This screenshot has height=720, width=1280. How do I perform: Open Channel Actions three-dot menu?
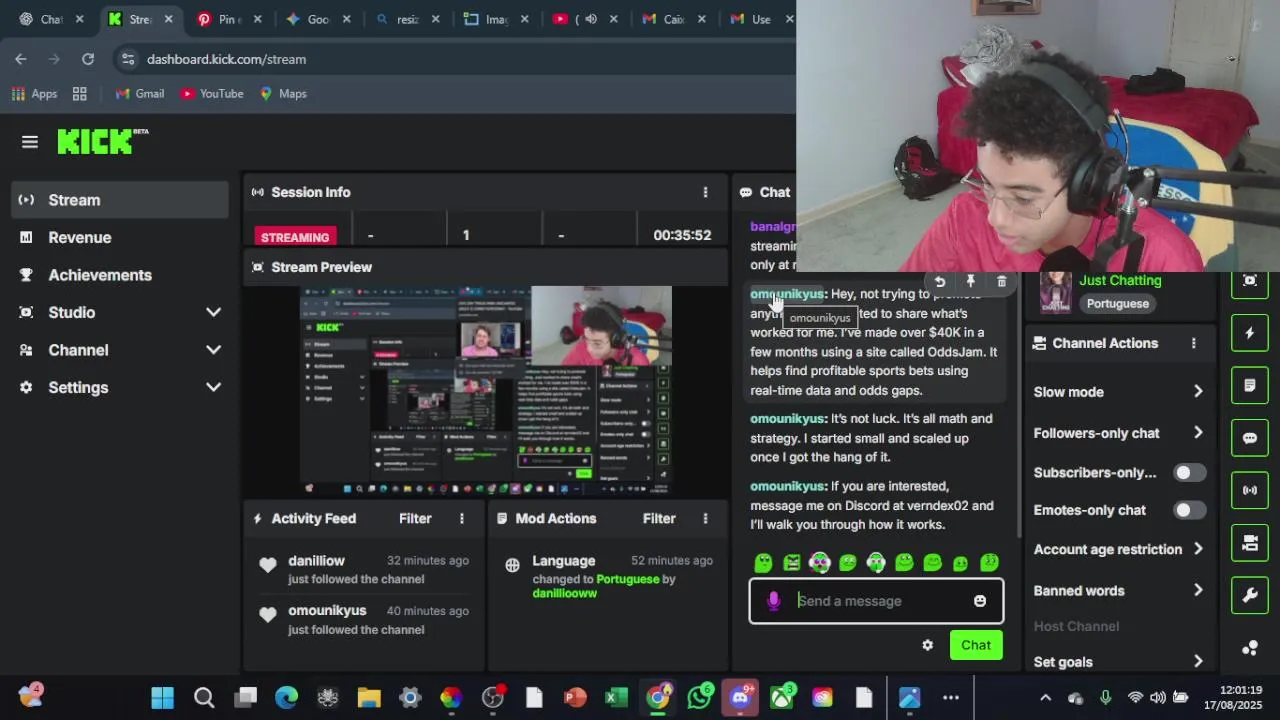click(x=1193, y=343)
